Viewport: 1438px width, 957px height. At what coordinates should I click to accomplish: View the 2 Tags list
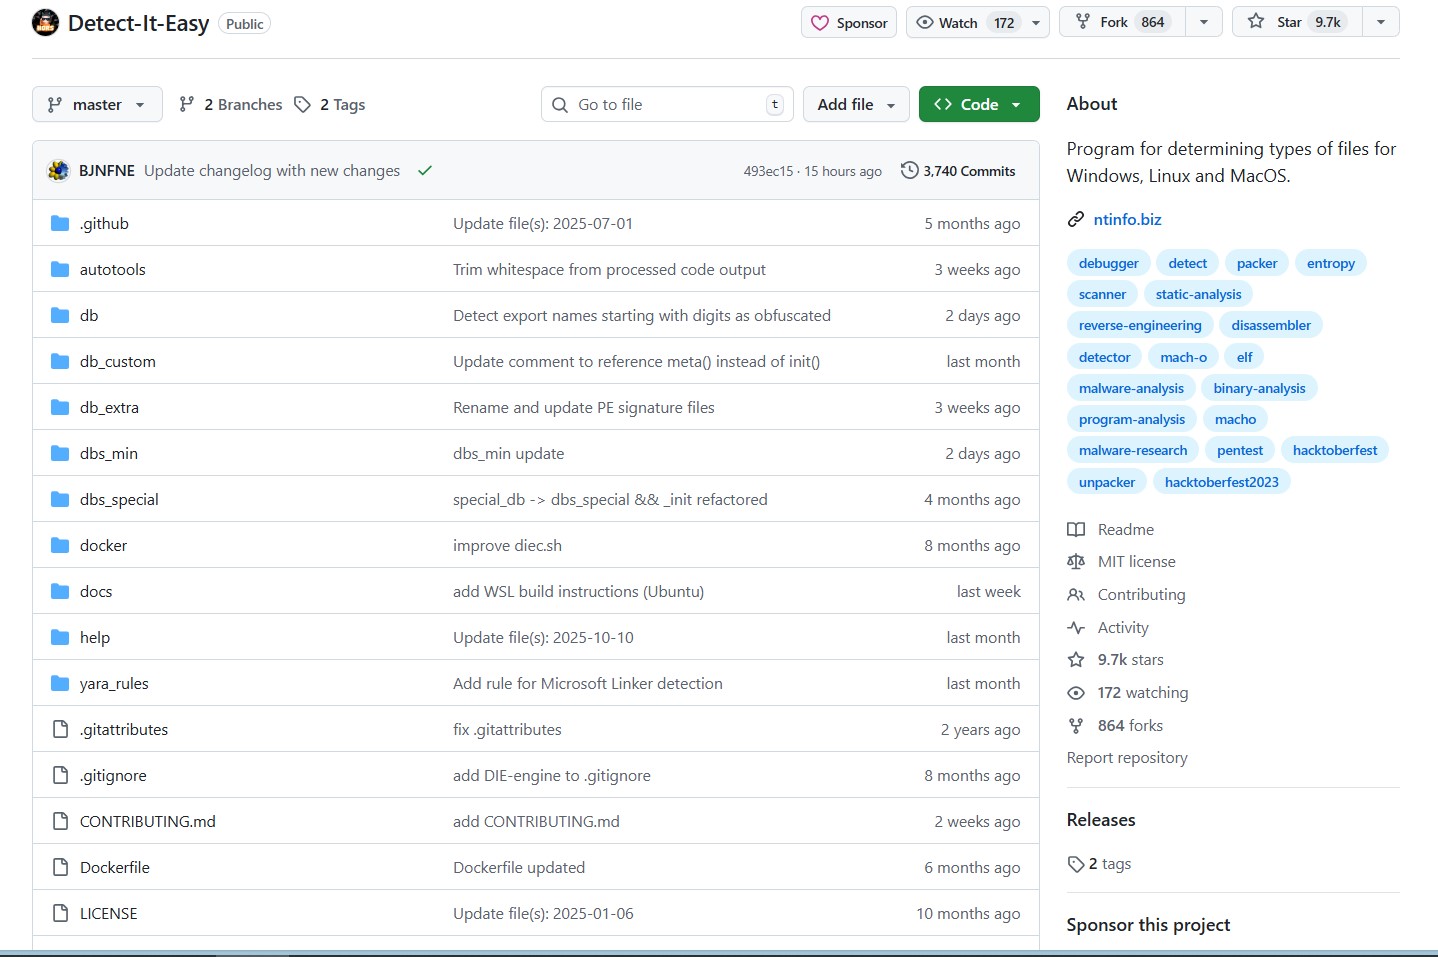(x=330, y=104)
